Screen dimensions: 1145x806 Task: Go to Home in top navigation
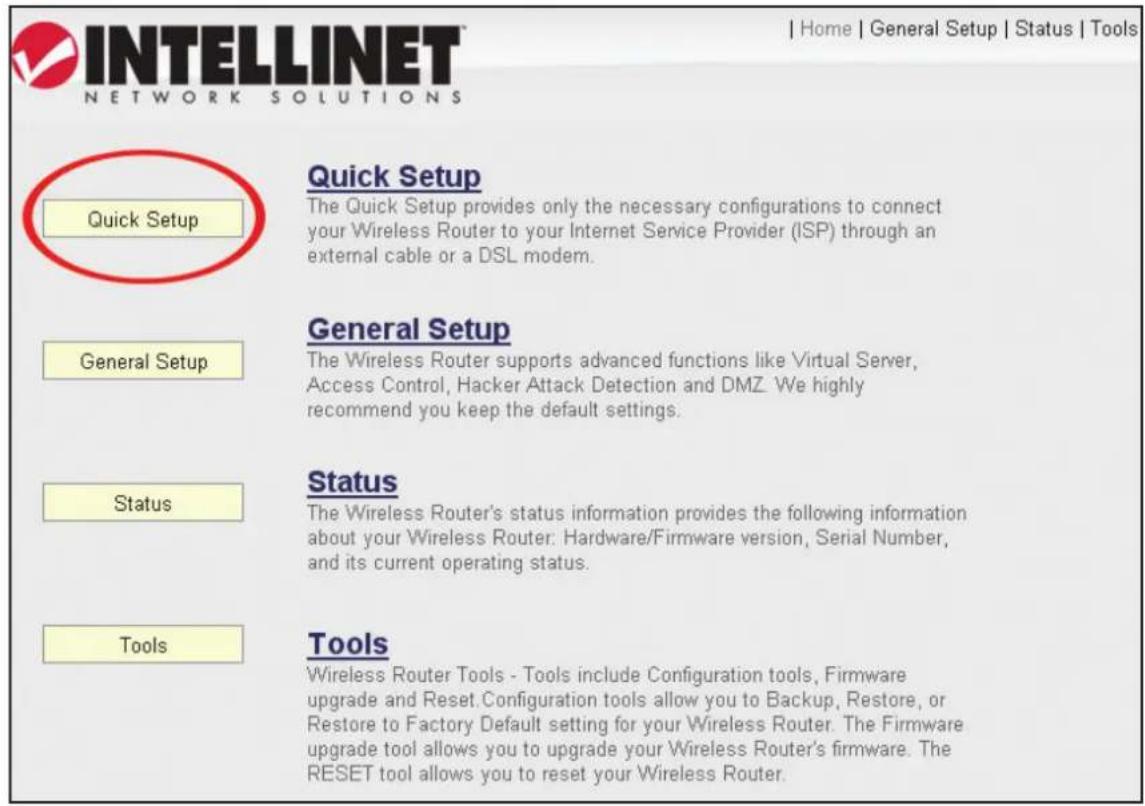pyautogui.click(x=826, y=29)
